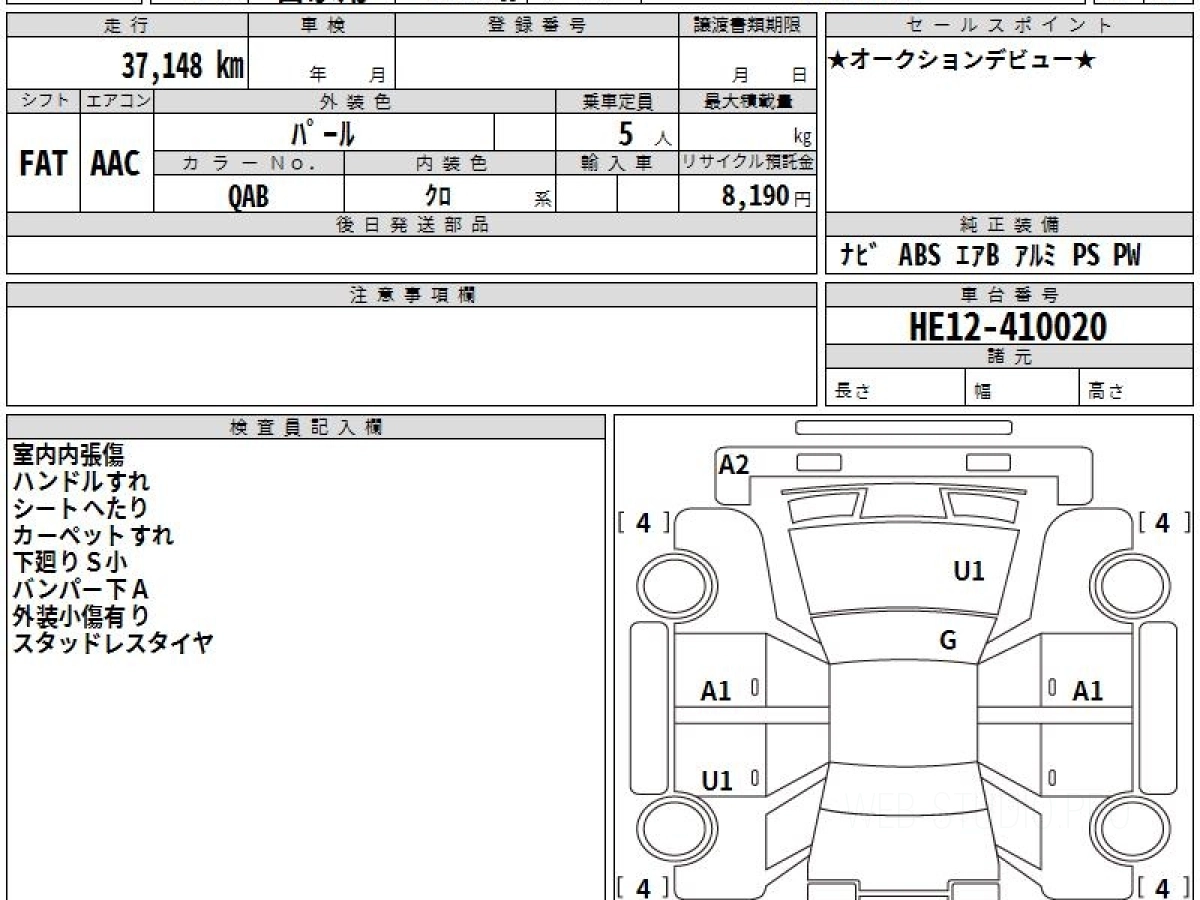This screenshot has height=900, width=1200.
Task: Select the シートへたり inspector note
Action: click(79, 508)
